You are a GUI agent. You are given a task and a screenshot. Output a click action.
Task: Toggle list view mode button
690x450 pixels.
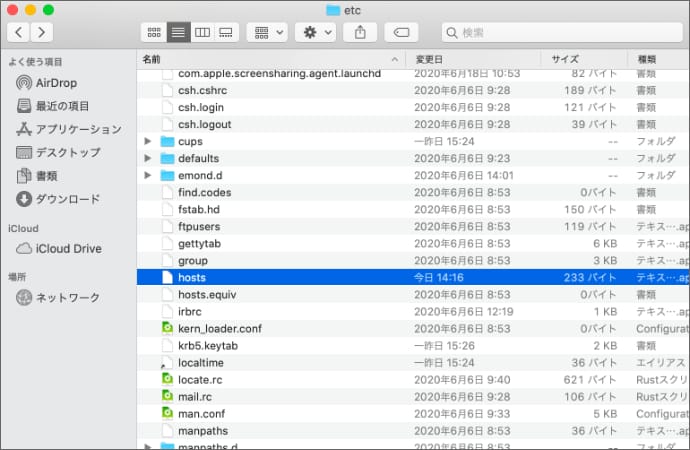coord(177,32)
